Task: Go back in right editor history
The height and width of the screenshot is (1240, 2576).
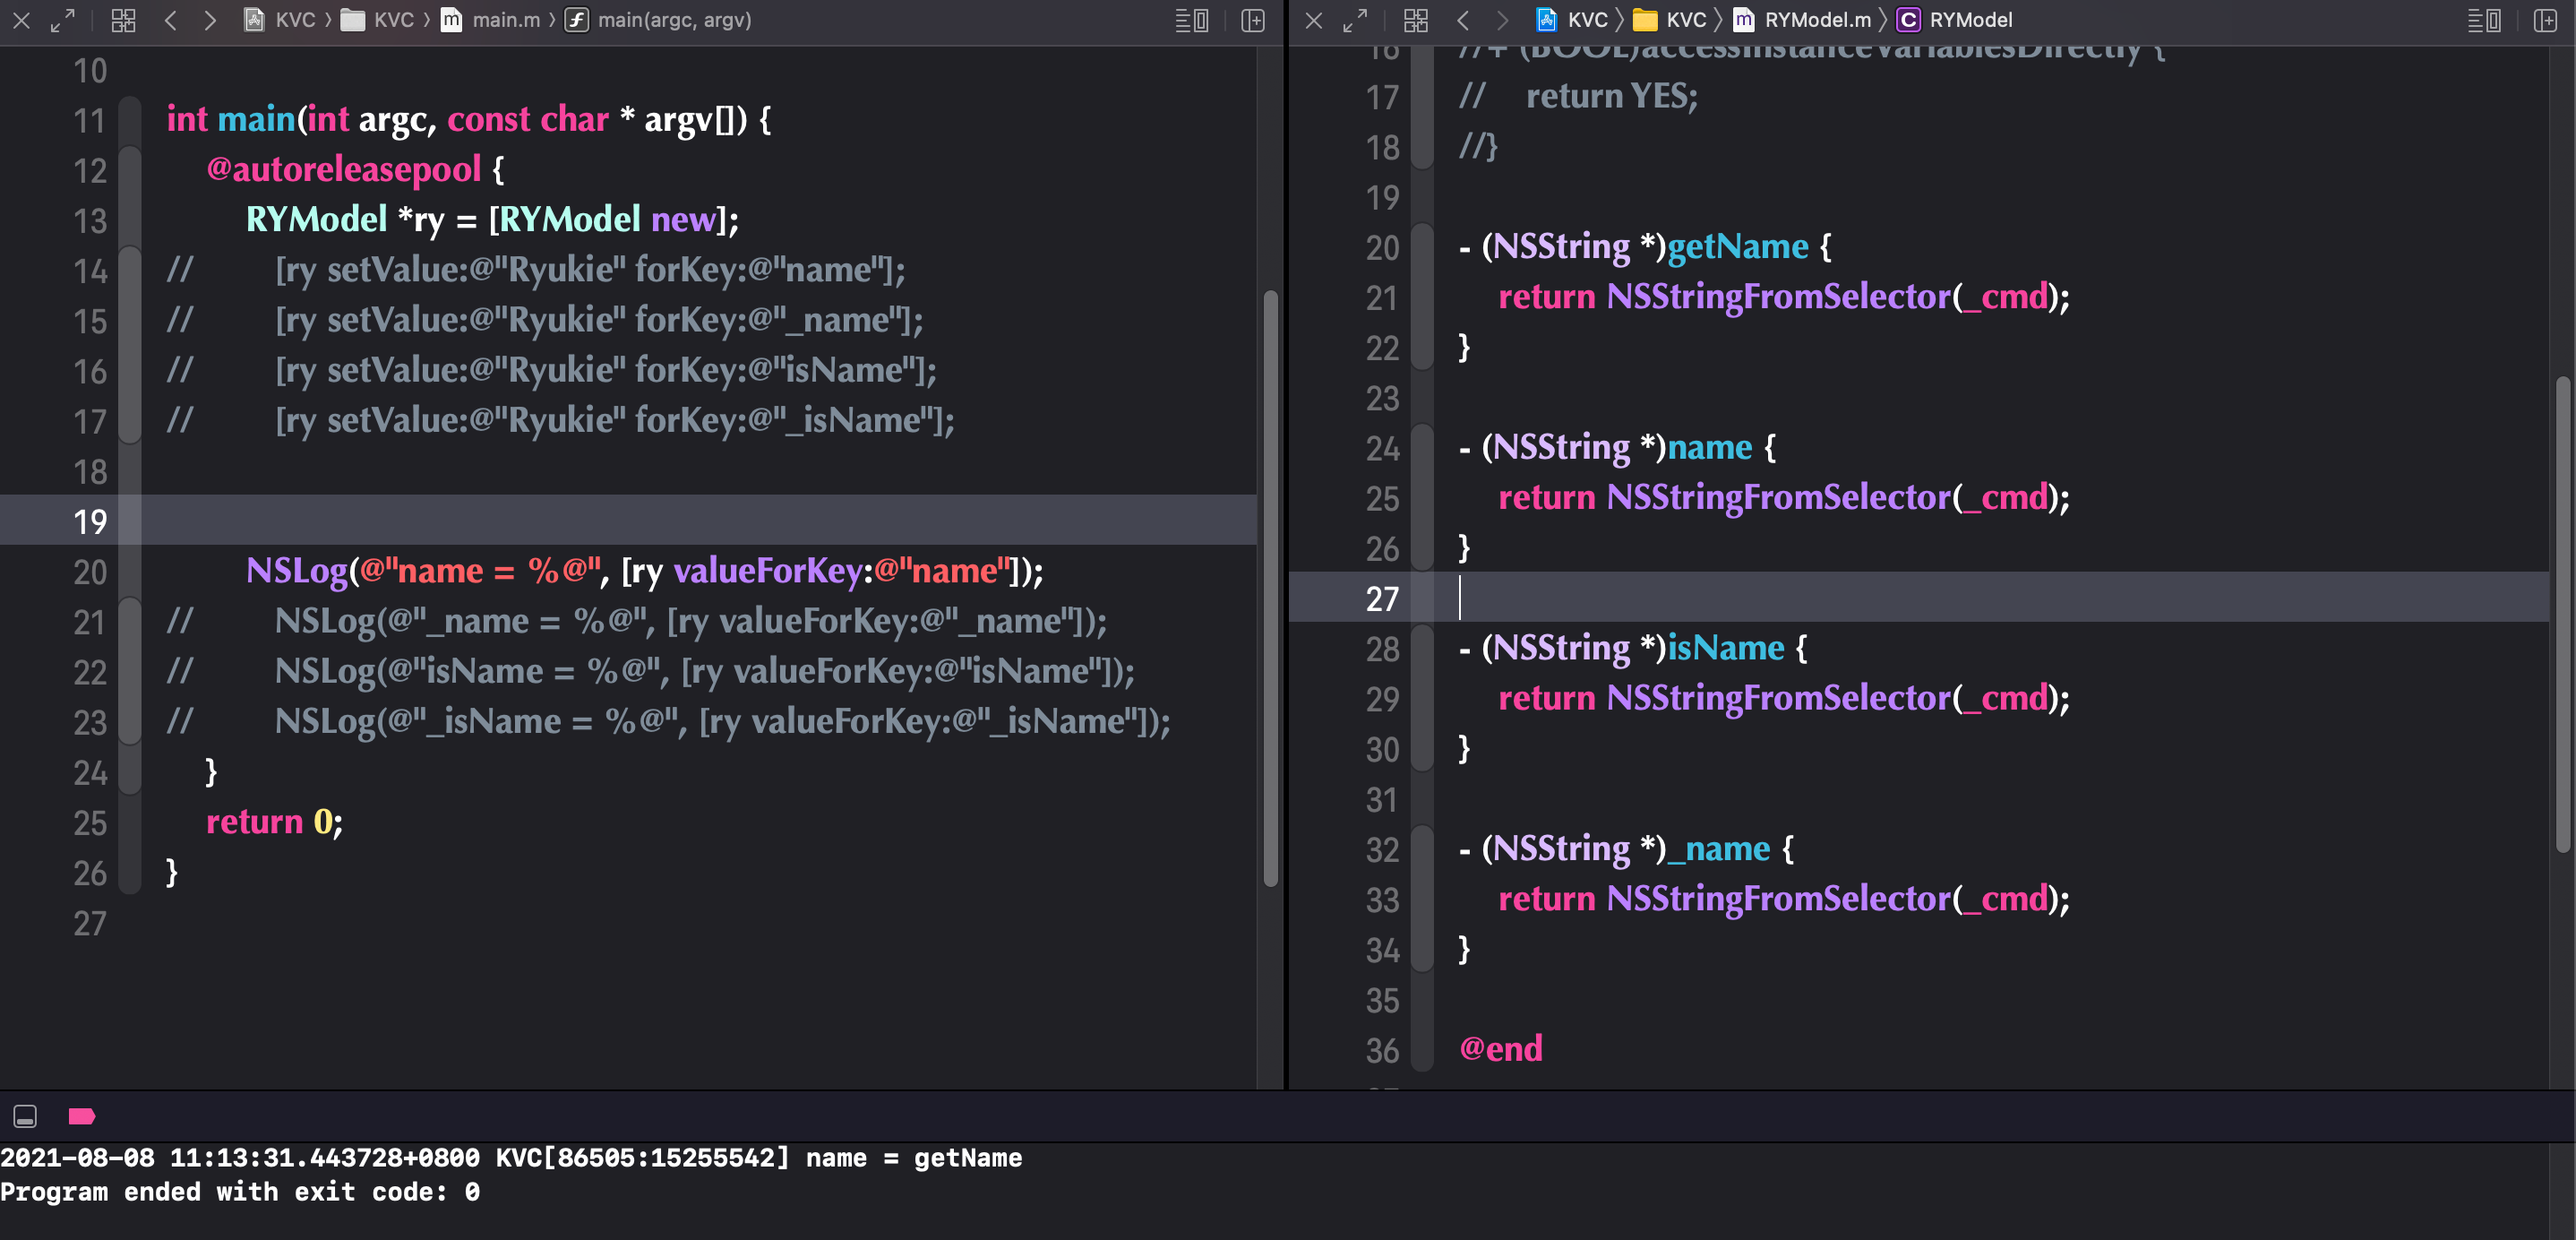Action: (x=1464, y=20)
